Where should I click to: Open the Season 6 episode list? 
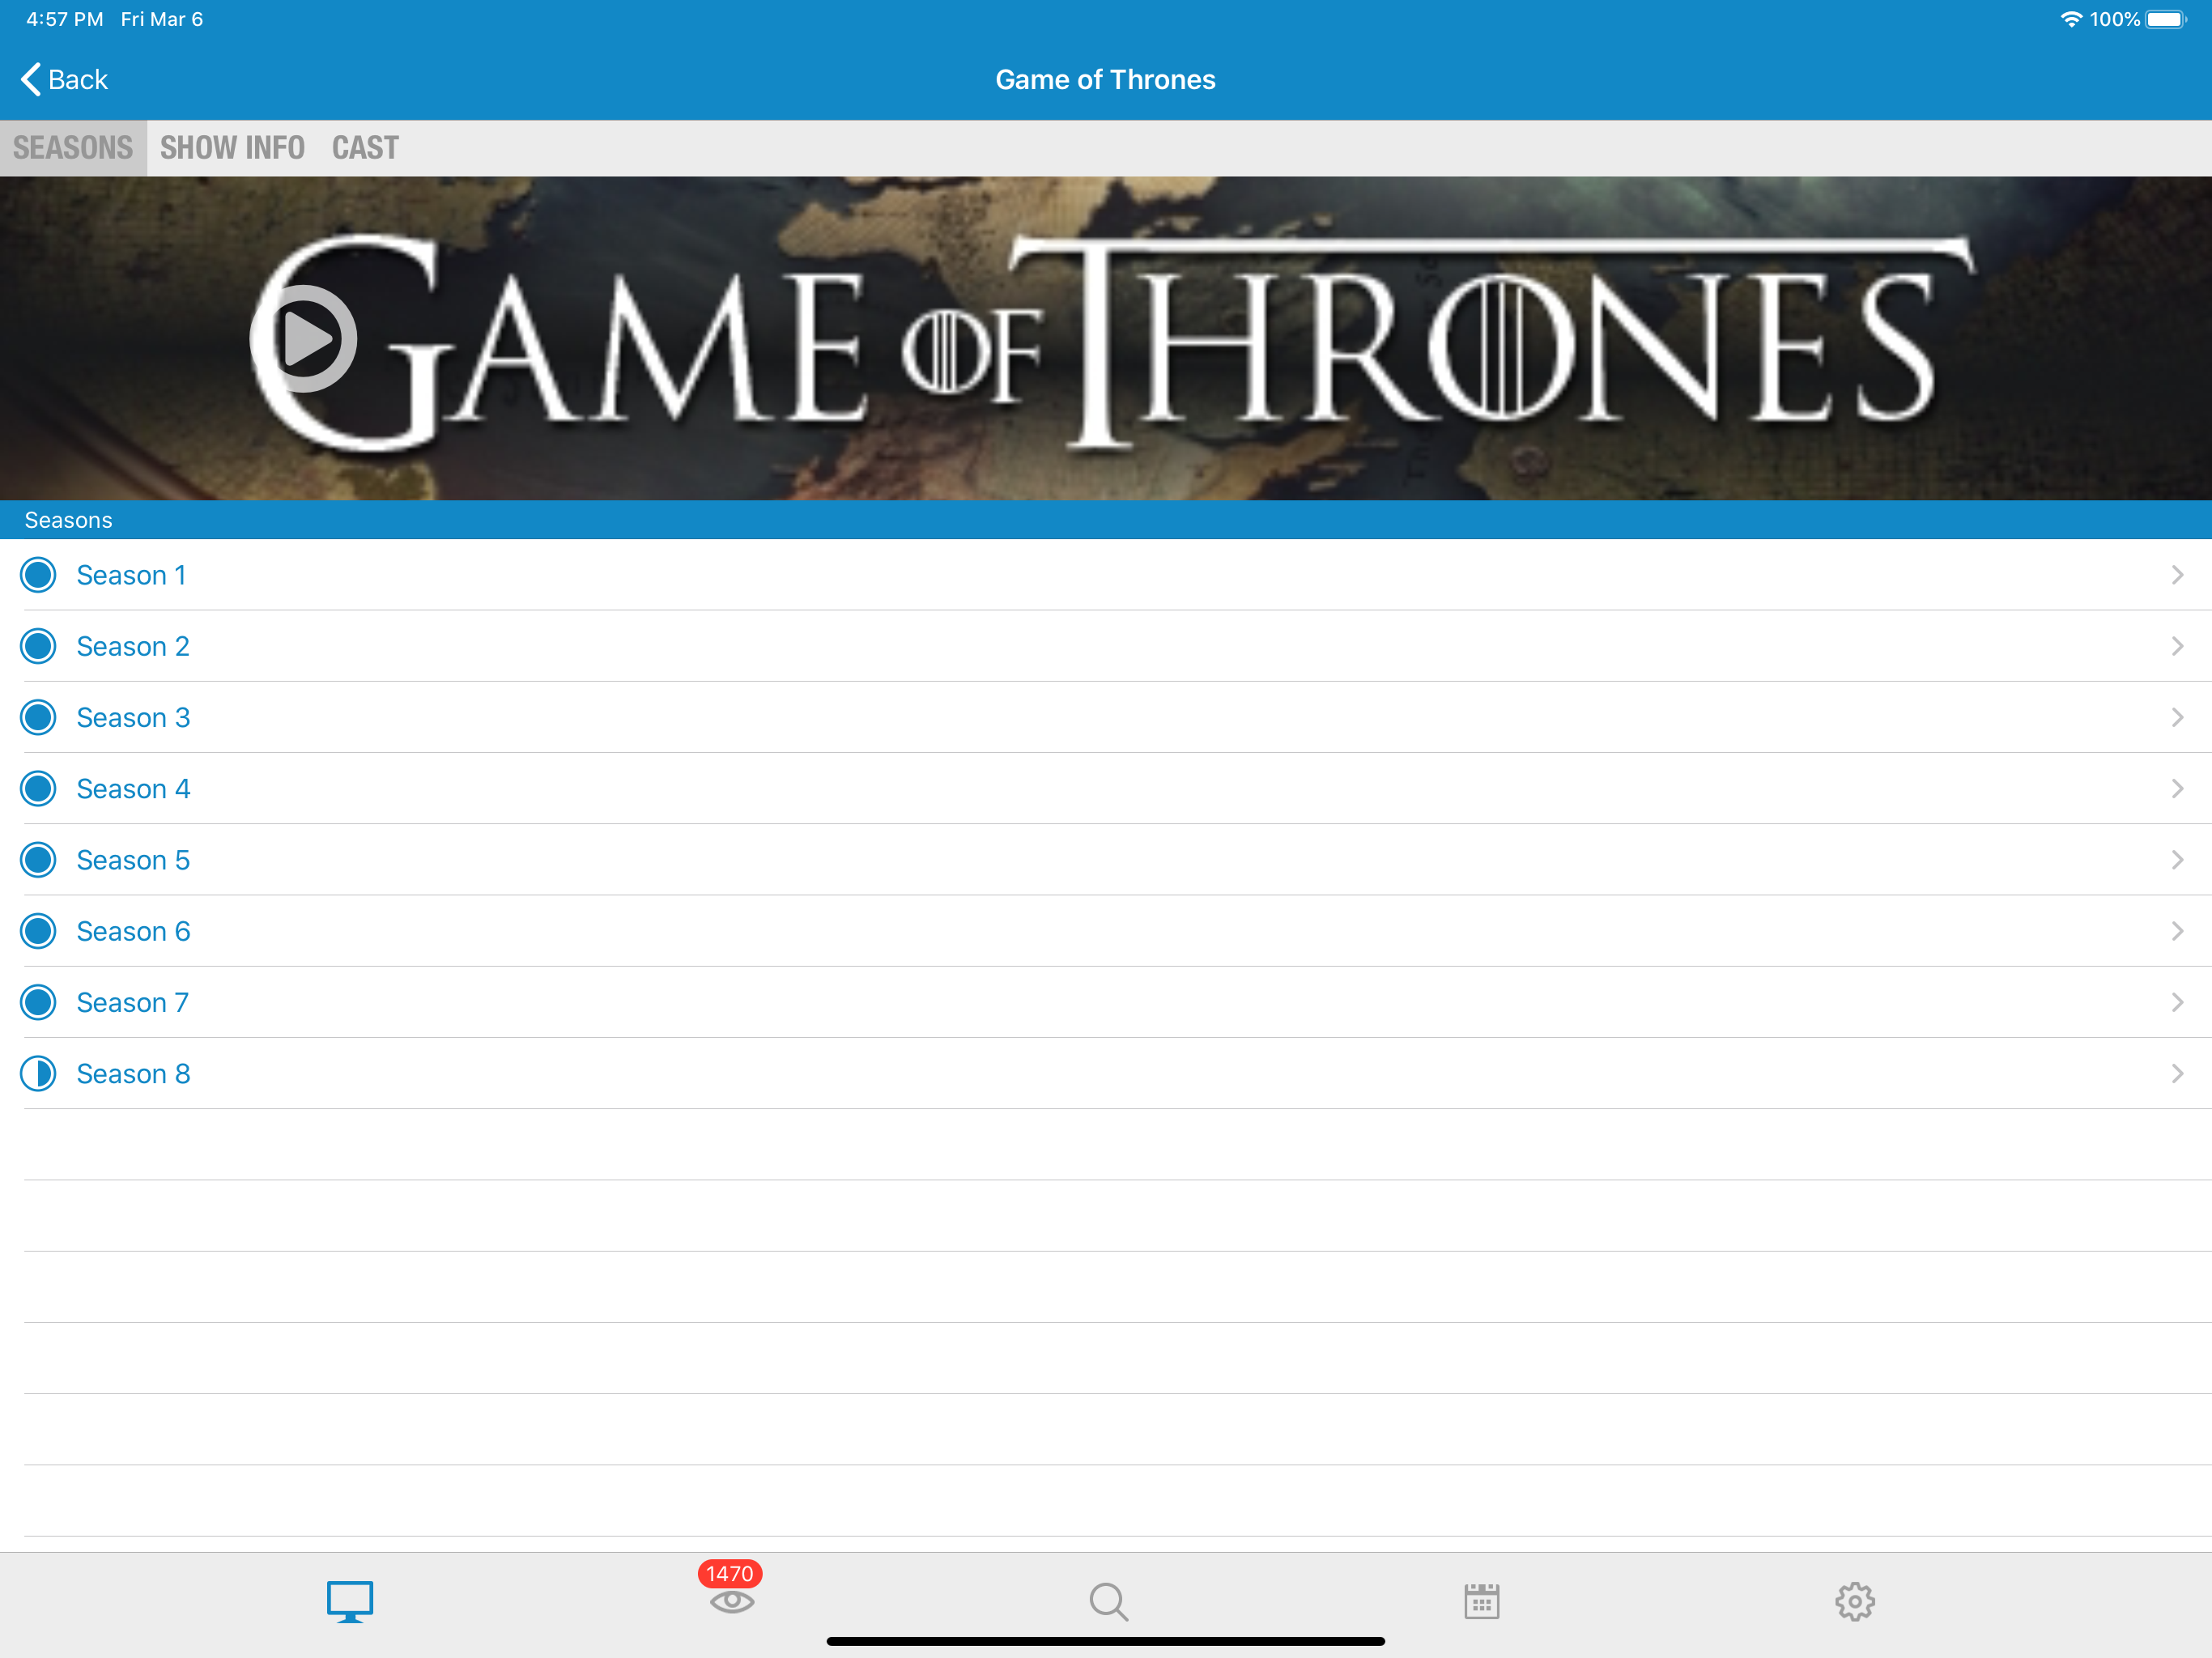[1106, 931]
